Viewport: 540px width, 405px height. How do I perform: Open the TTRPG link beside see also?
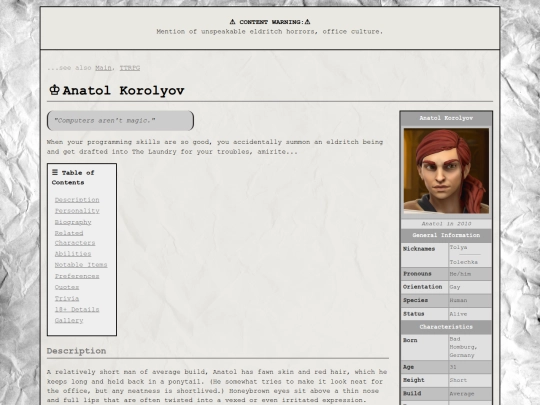(x=130, y=68)
